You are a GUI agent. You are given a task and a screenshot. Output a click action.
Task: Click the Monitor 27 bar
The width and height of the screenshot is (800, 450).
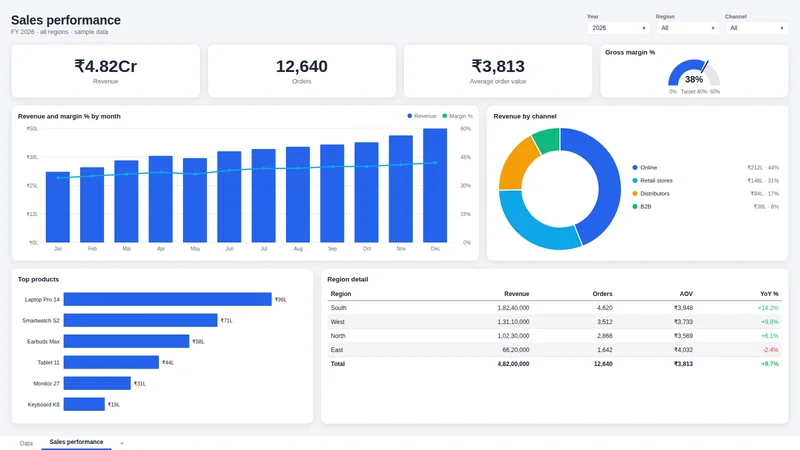(97, 383)
